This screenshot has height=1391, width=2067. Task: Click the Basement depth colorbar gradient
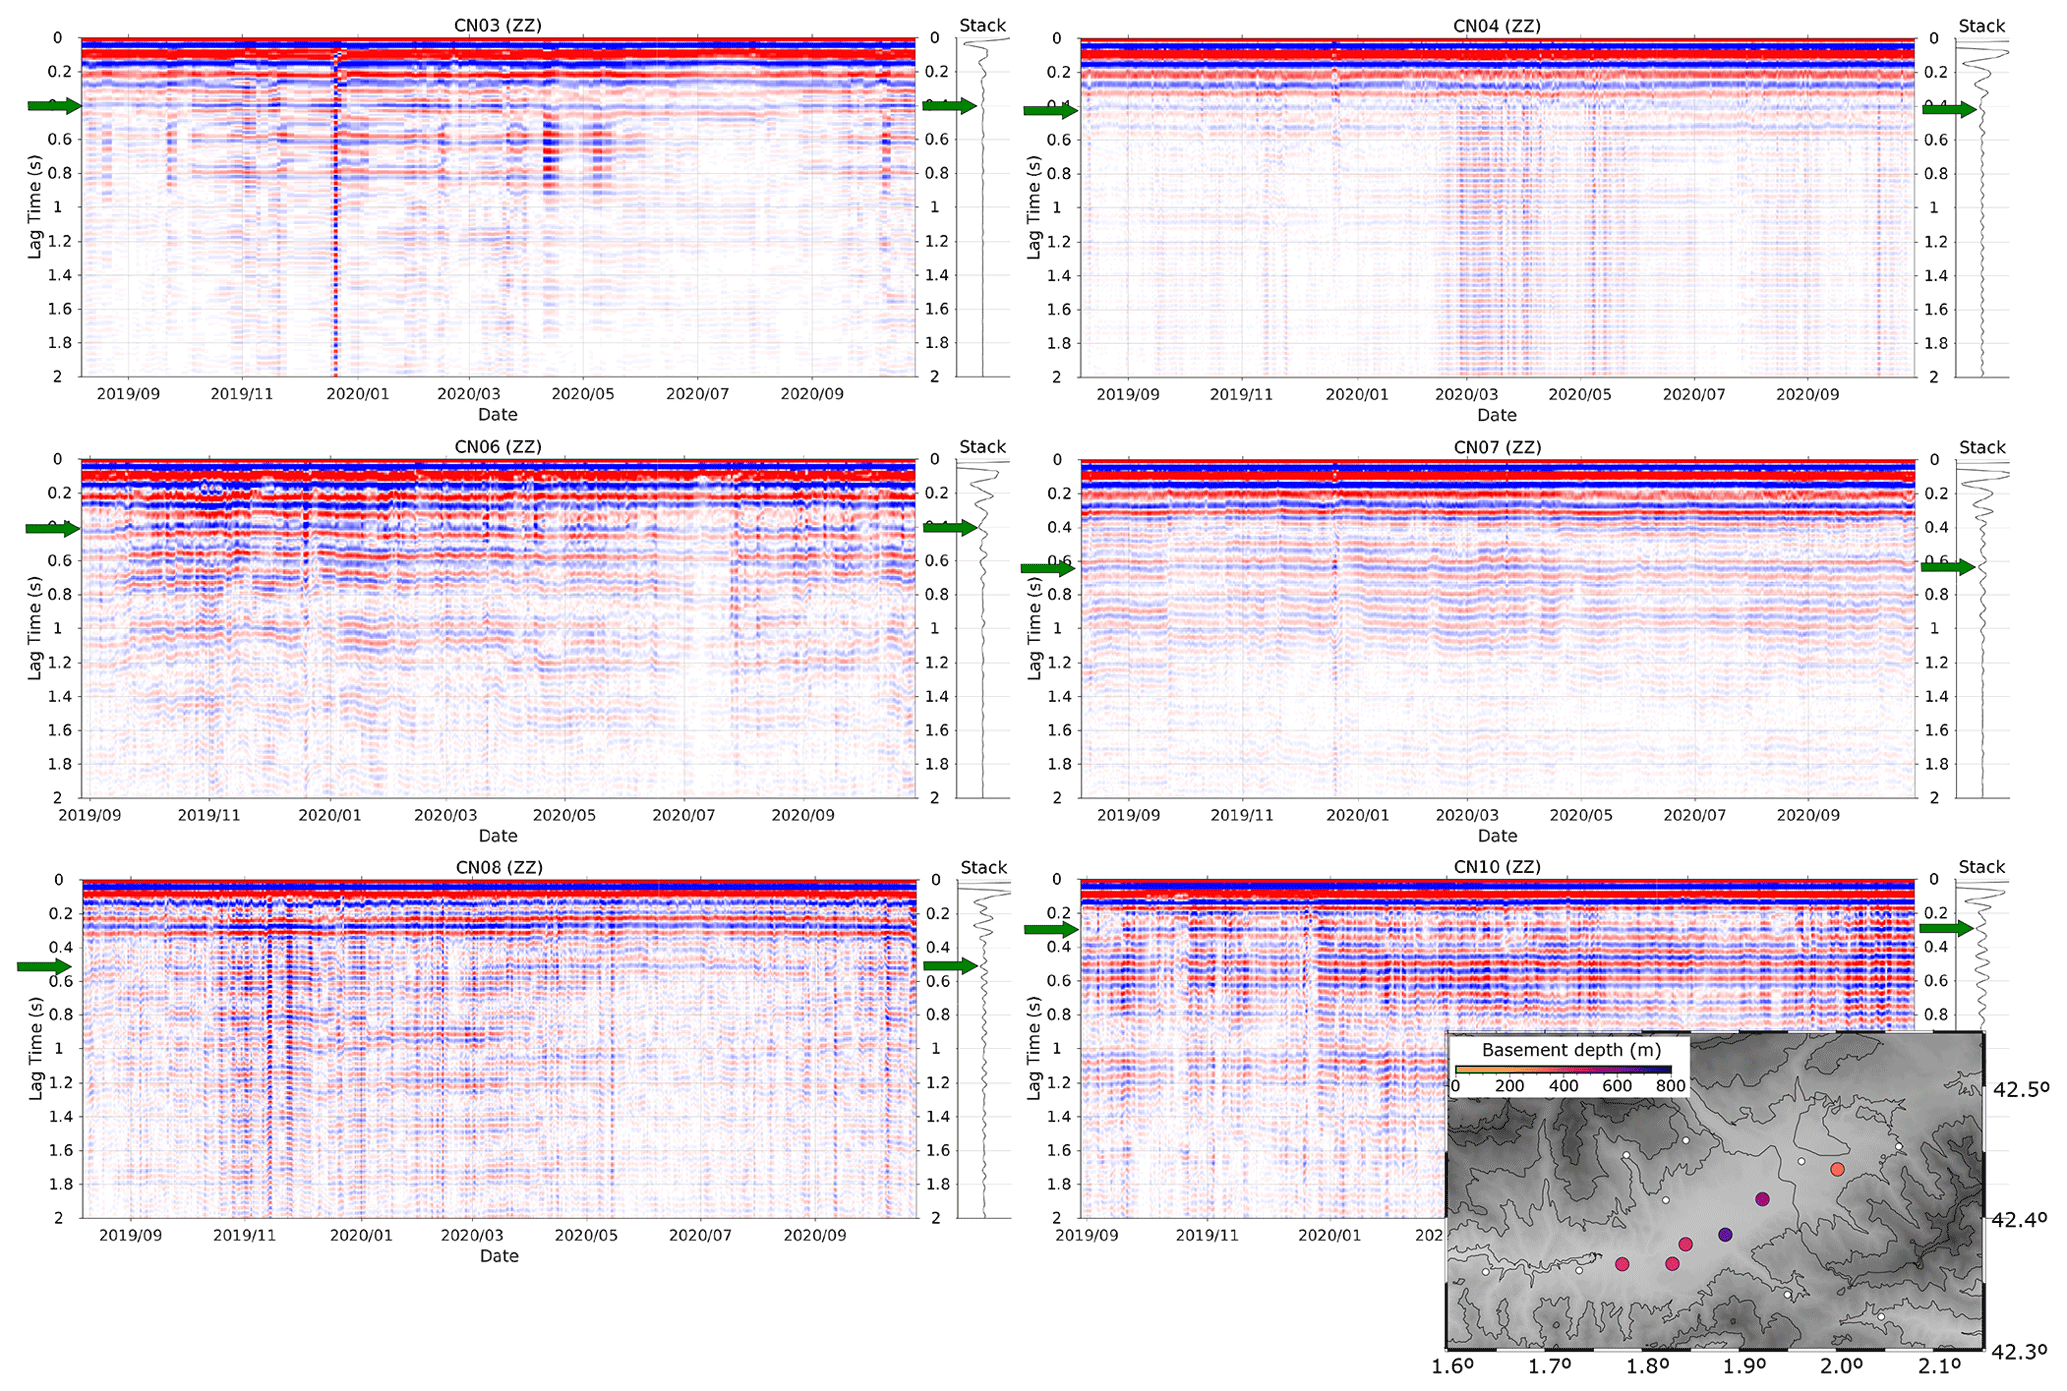coord(1562,1070)
